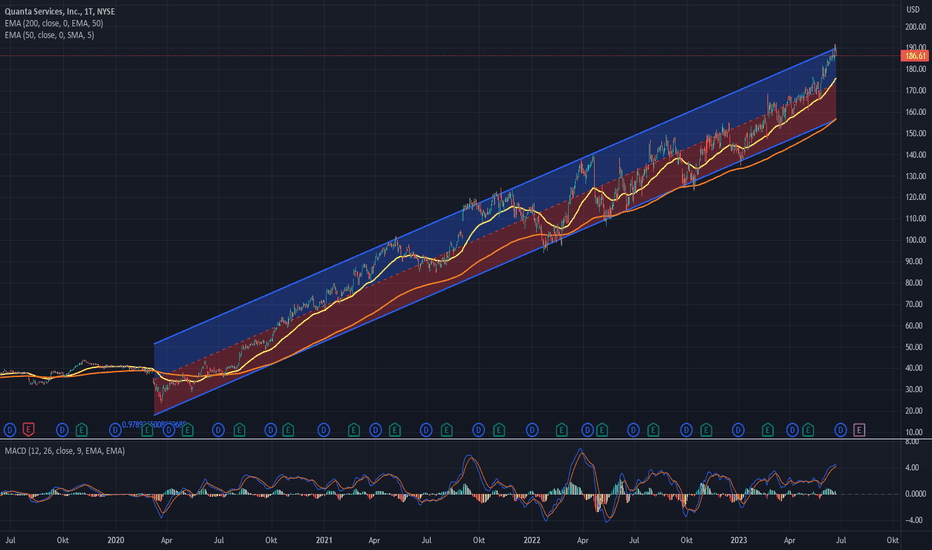Click the -4.00 MACD scale label

(x=912, y=520)
